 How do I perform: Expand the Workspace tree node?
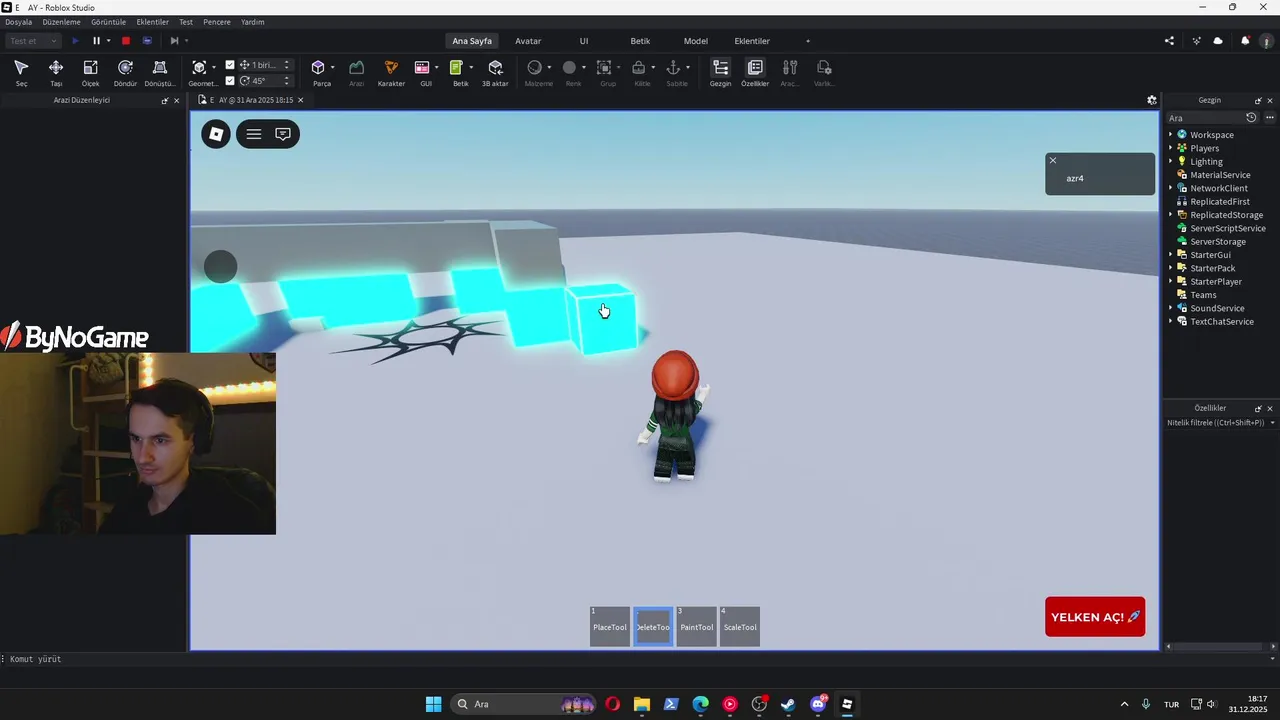coord(1170,135)
